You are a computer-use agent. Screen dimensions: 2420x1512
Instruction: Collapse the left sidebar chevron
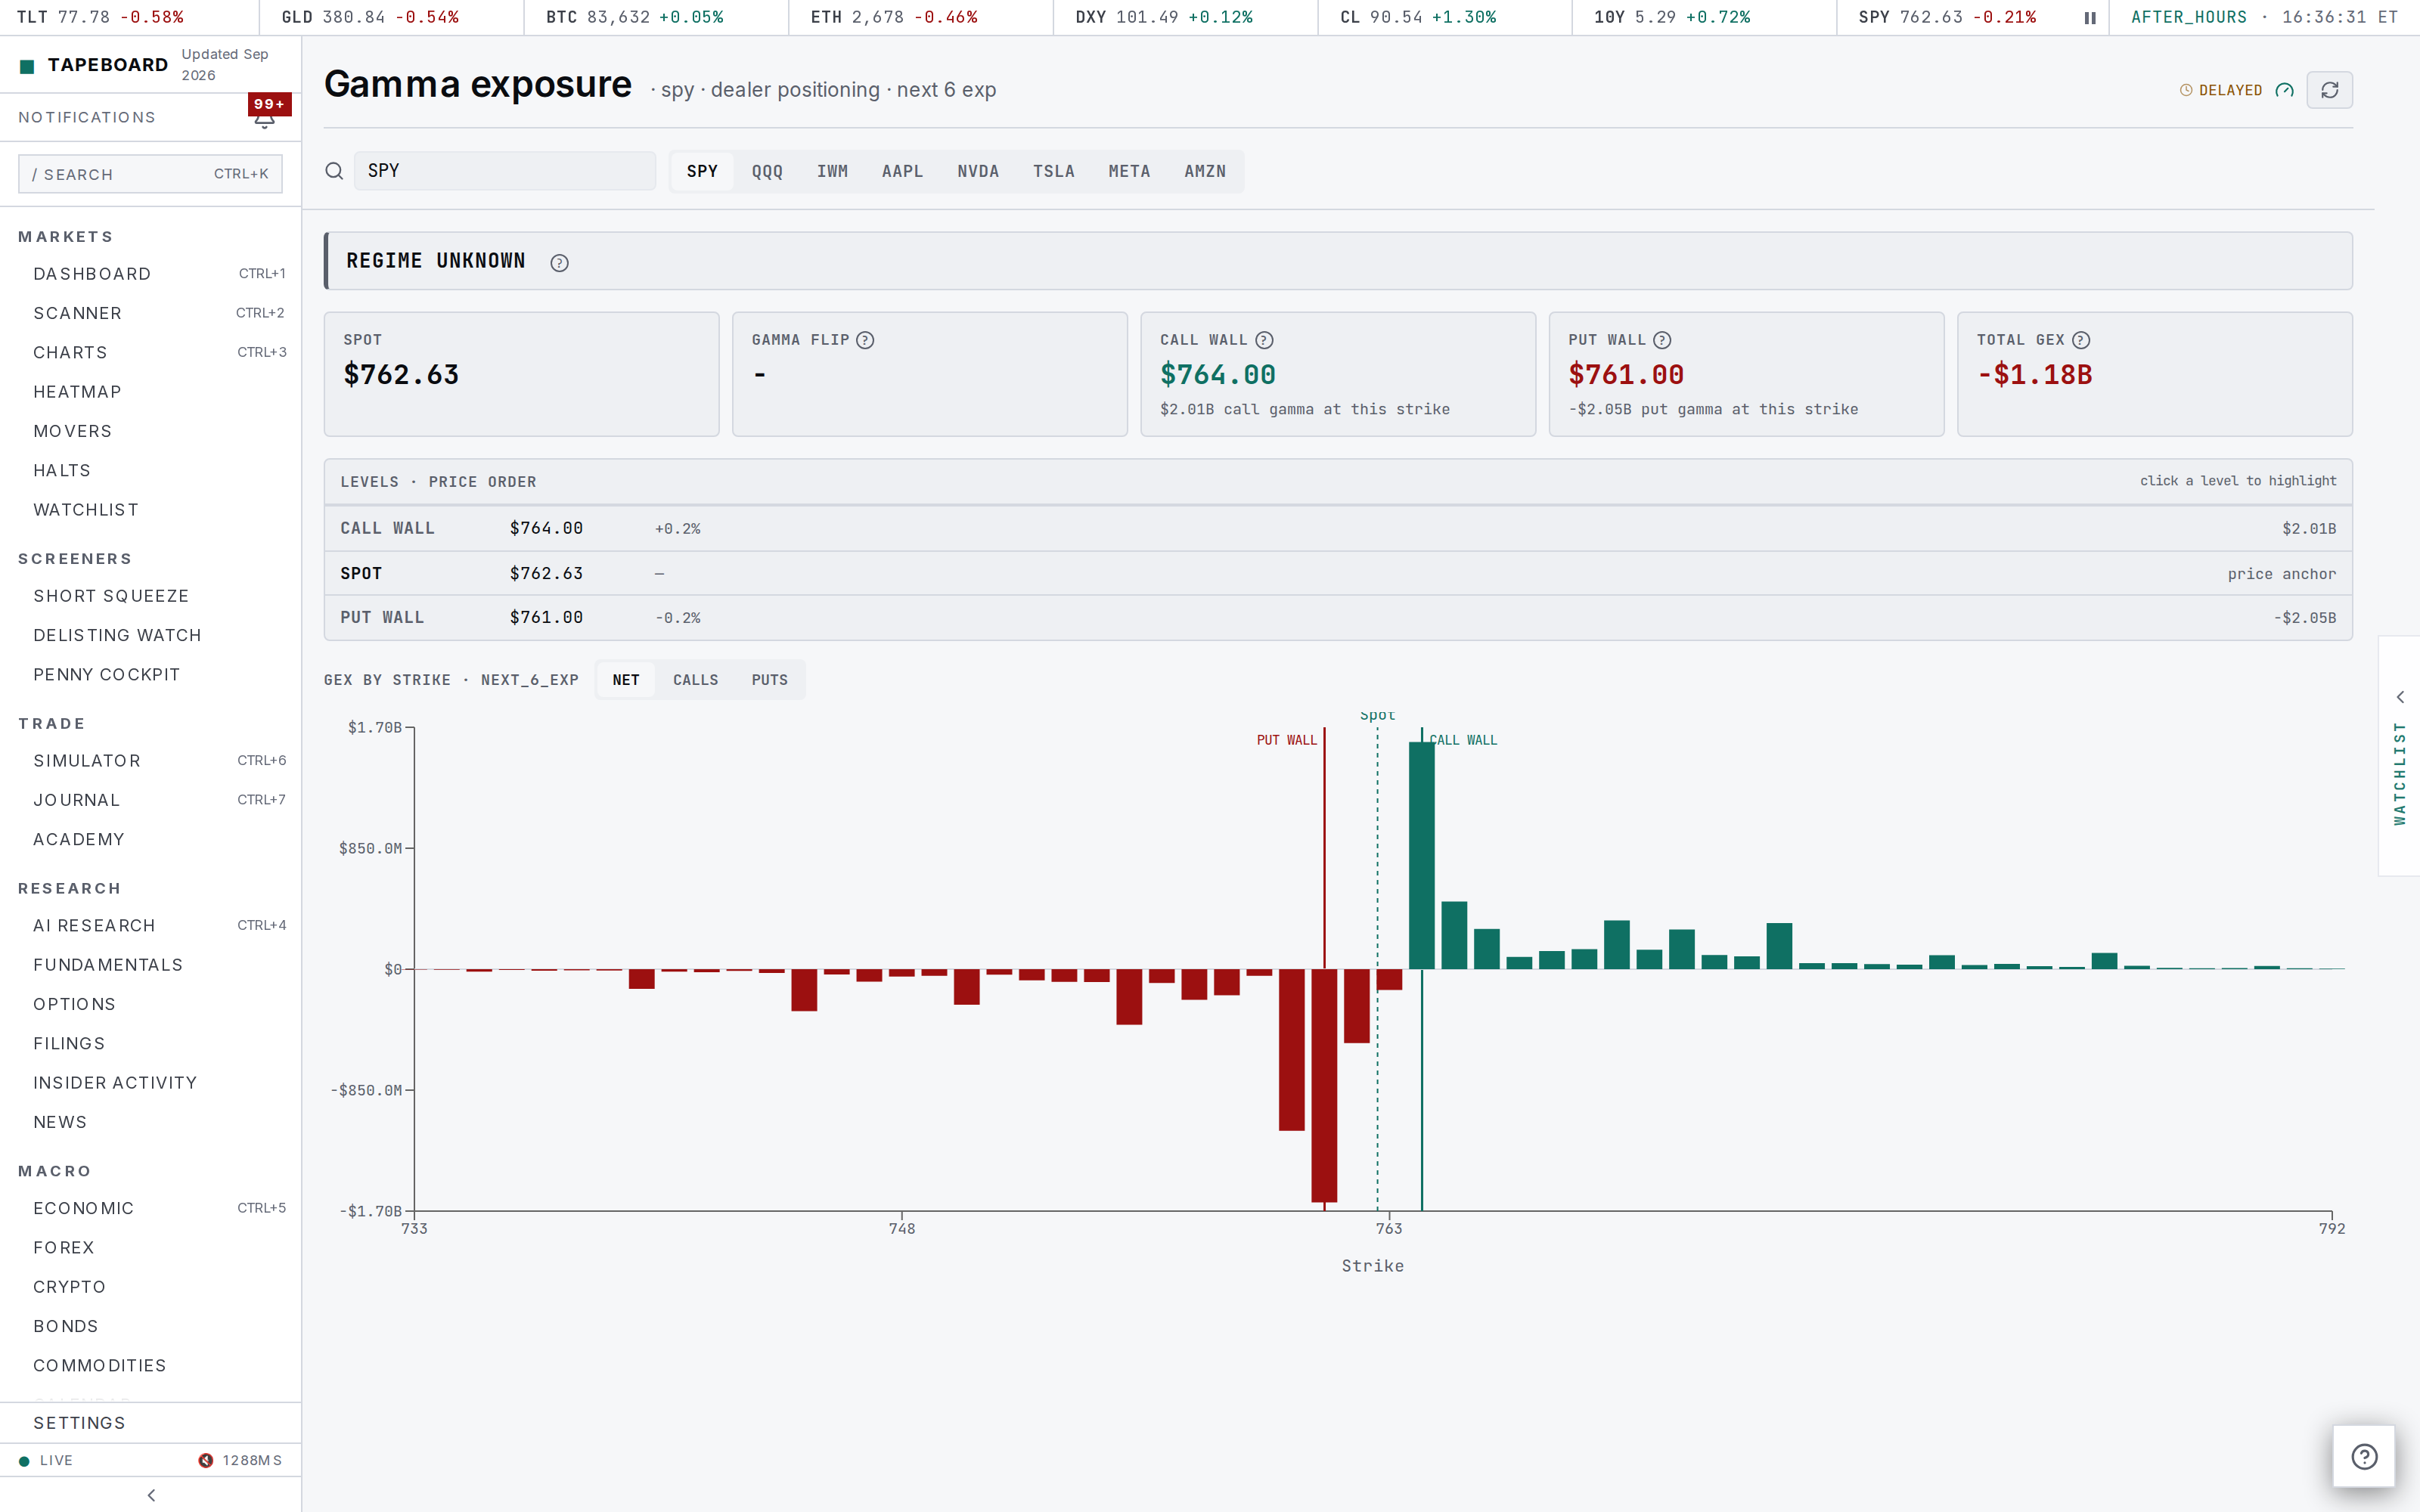(151, 1495)
